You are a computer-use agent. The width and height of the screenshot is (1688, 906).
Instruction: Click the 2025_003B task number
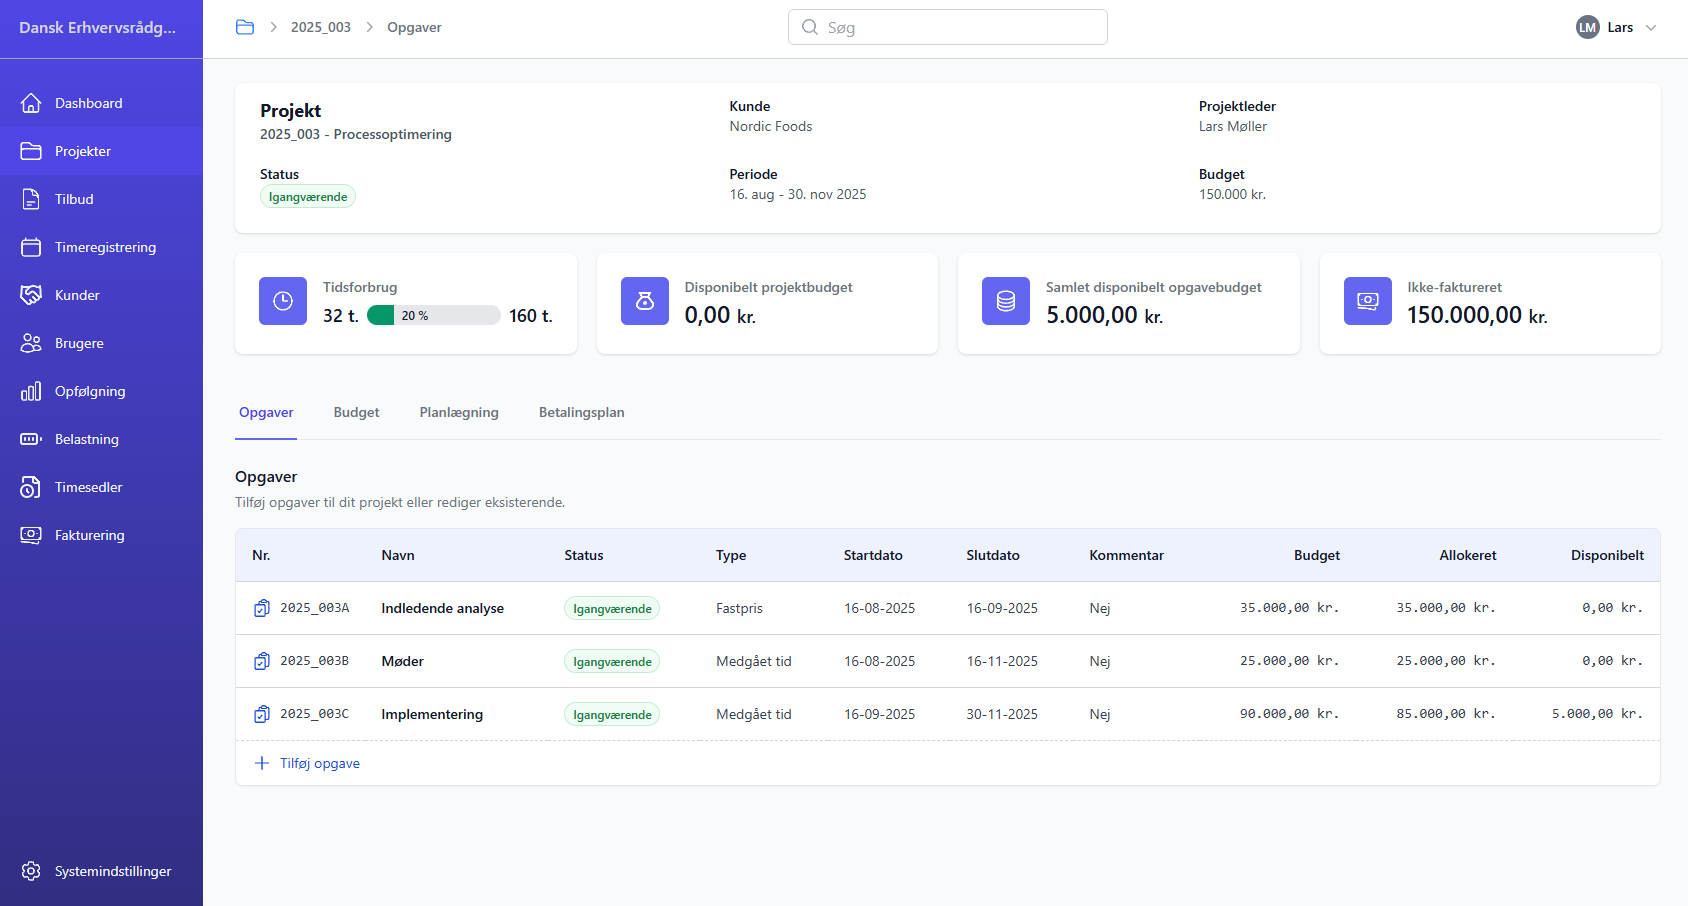tap(314, 661)
